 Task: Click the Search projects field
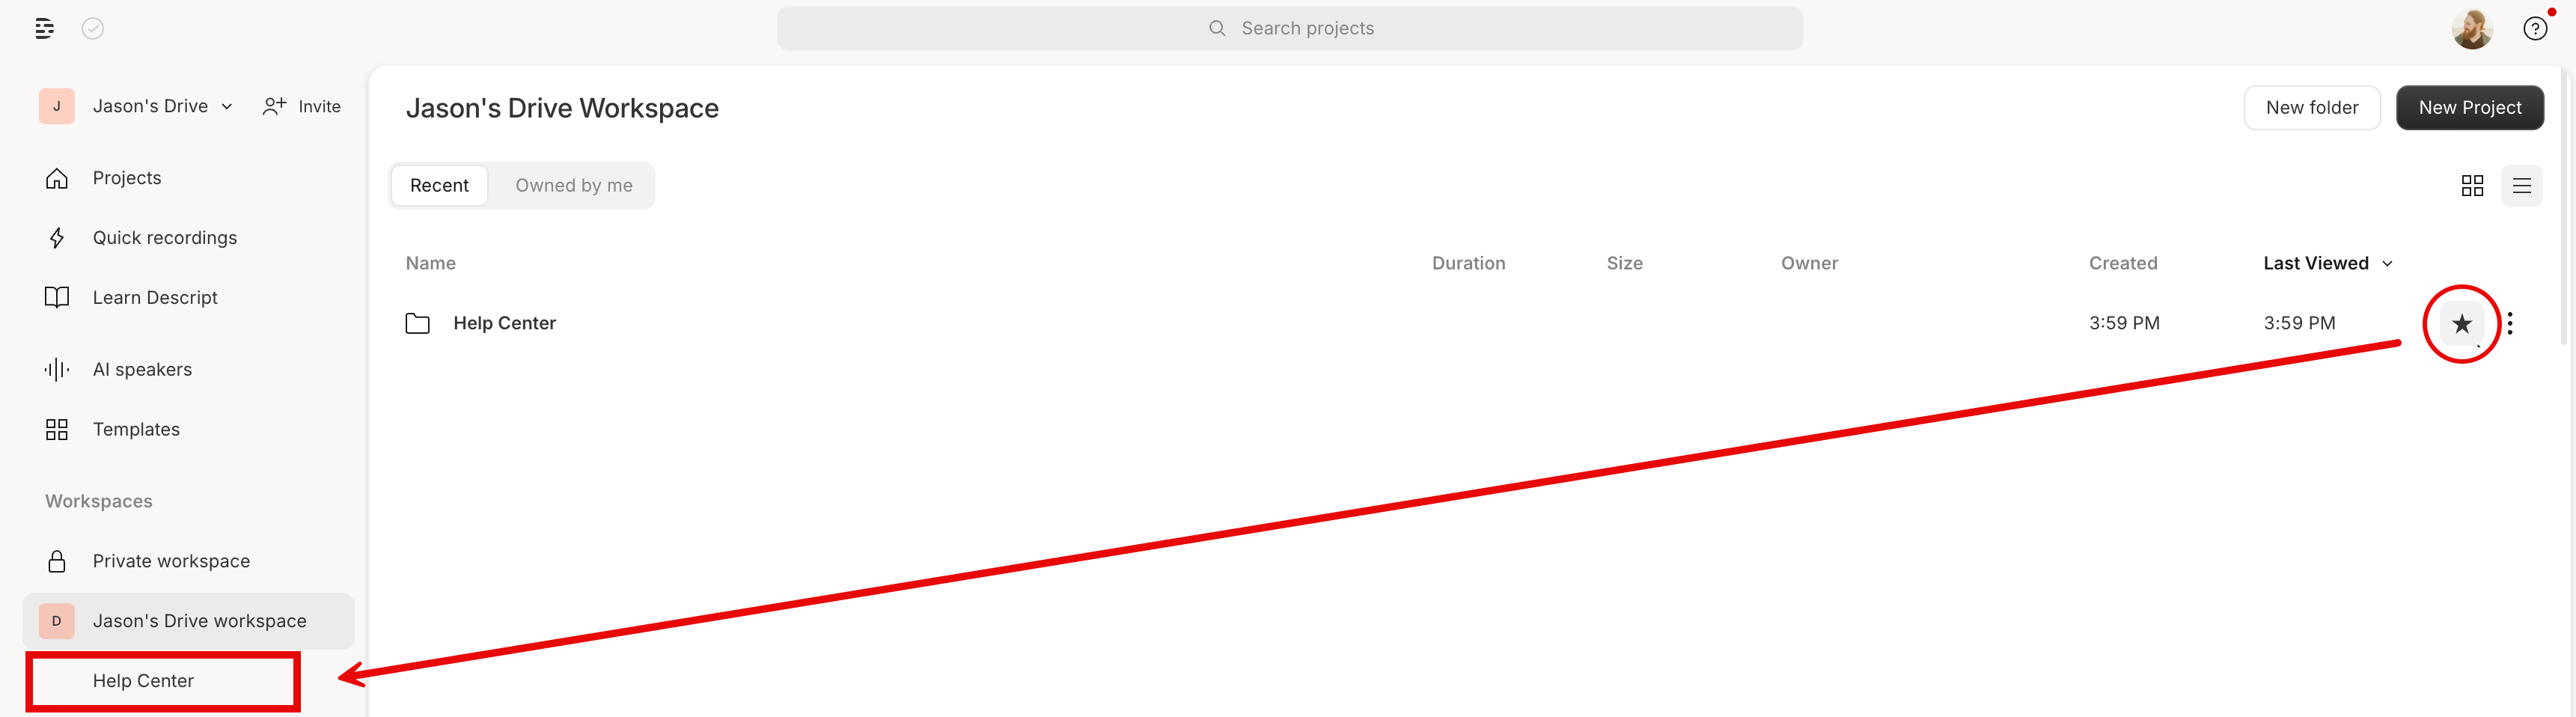tap(1290, 28)
